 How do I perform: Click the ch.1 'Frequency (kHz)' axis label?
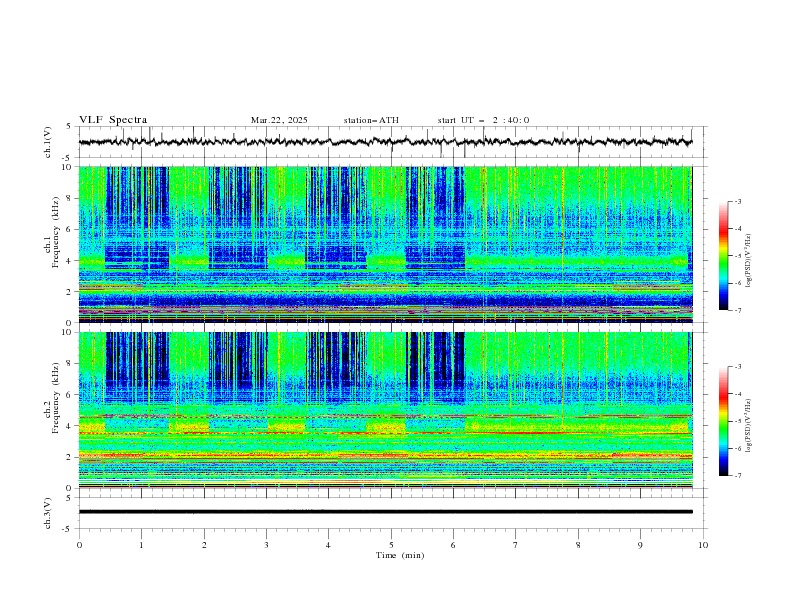[x=56, y=232]
